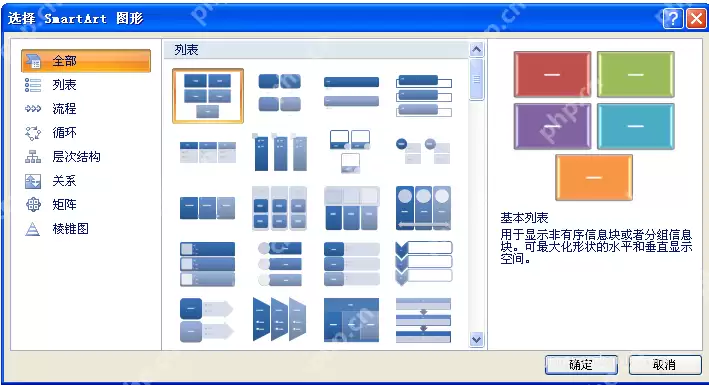Select the trapezoid list layout
The image size is (709, 385).
[x=279, y=320]
